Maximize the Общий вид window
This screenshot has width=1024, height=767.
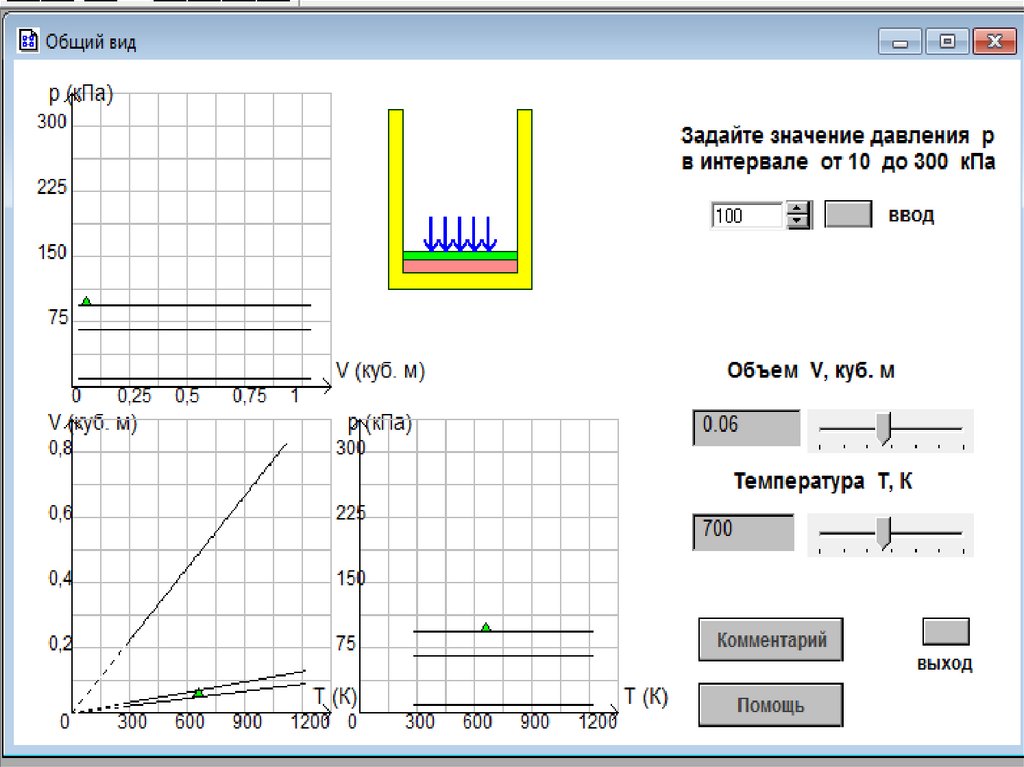click(x=947, y=41)
